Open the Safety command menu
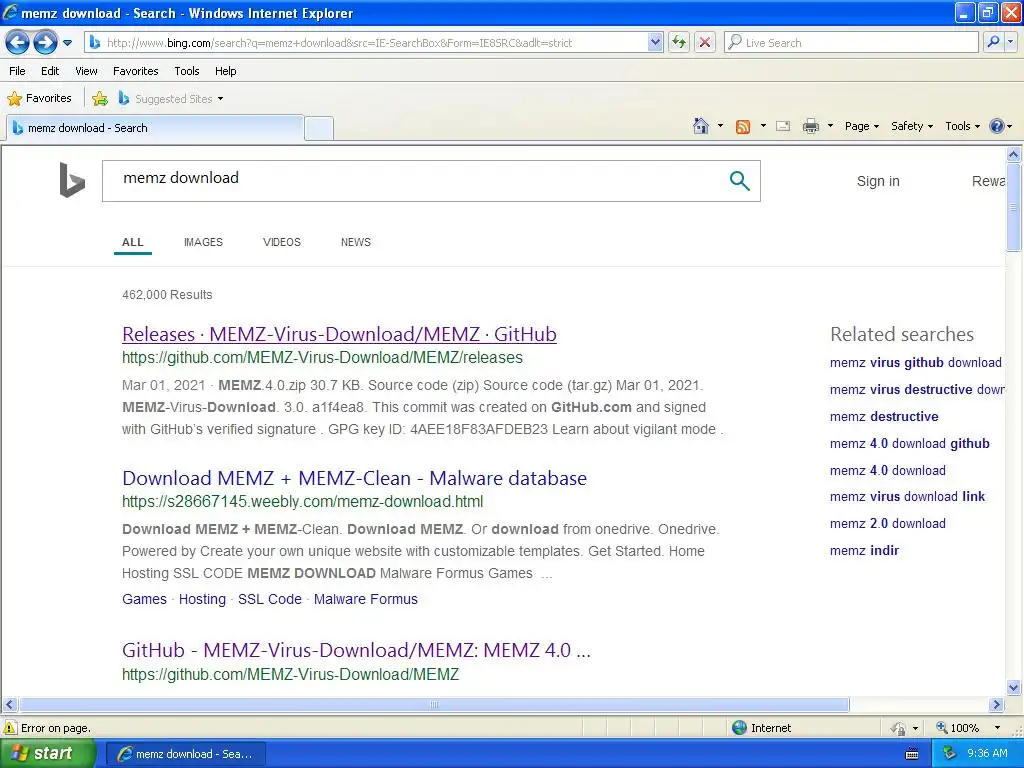This screenshot has width=1024, height=768. pyautogui.click(x=912, y=126)
